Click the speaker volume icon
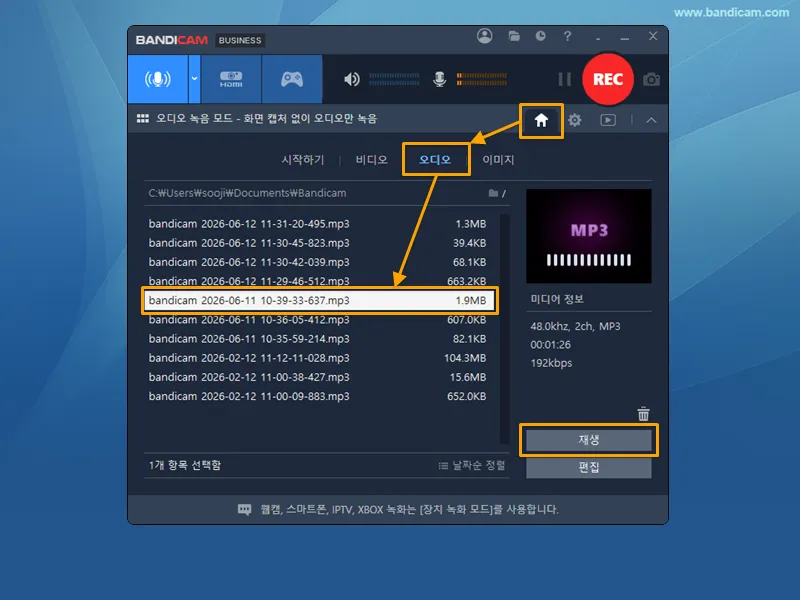Image resolution: width=800 pixels, height=600 pixels. click(352, 79)
